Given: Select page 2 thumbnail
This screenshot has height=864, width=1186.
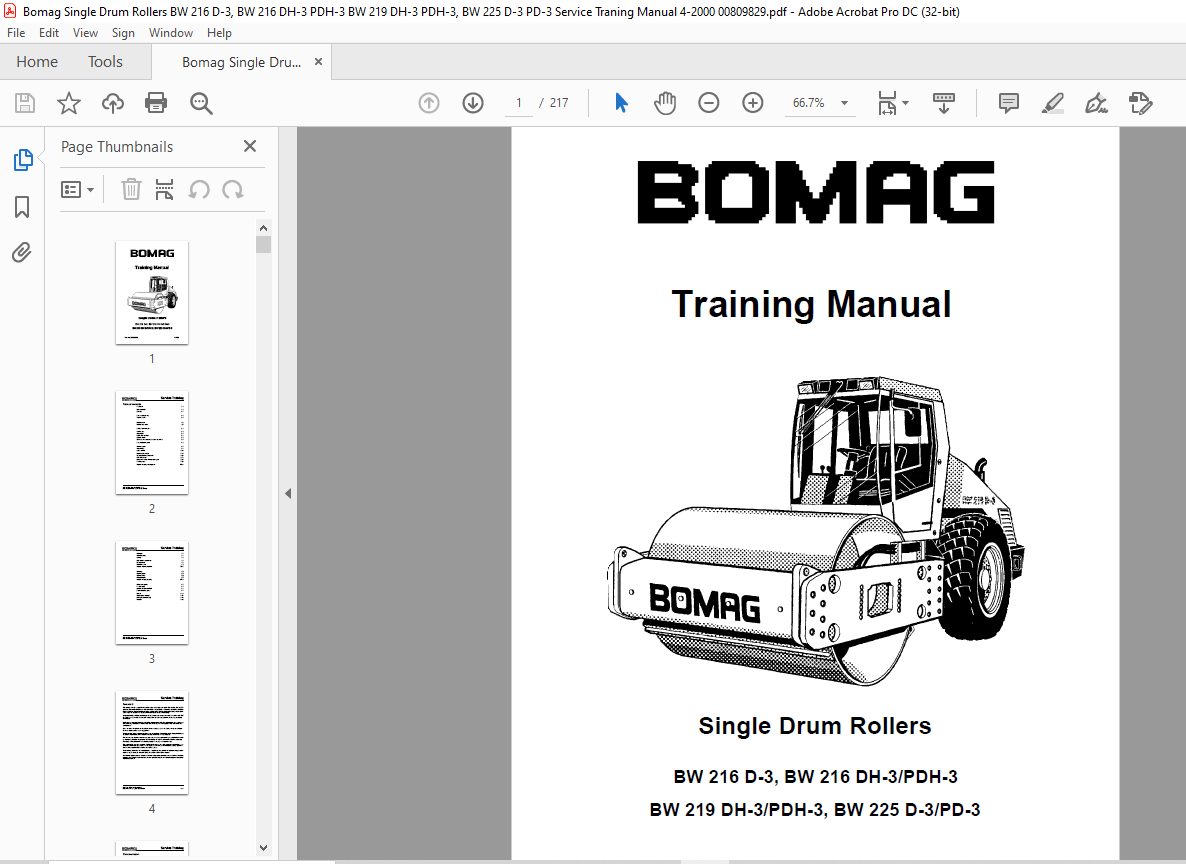Looking at the screenshot, I should pos(152,443).
